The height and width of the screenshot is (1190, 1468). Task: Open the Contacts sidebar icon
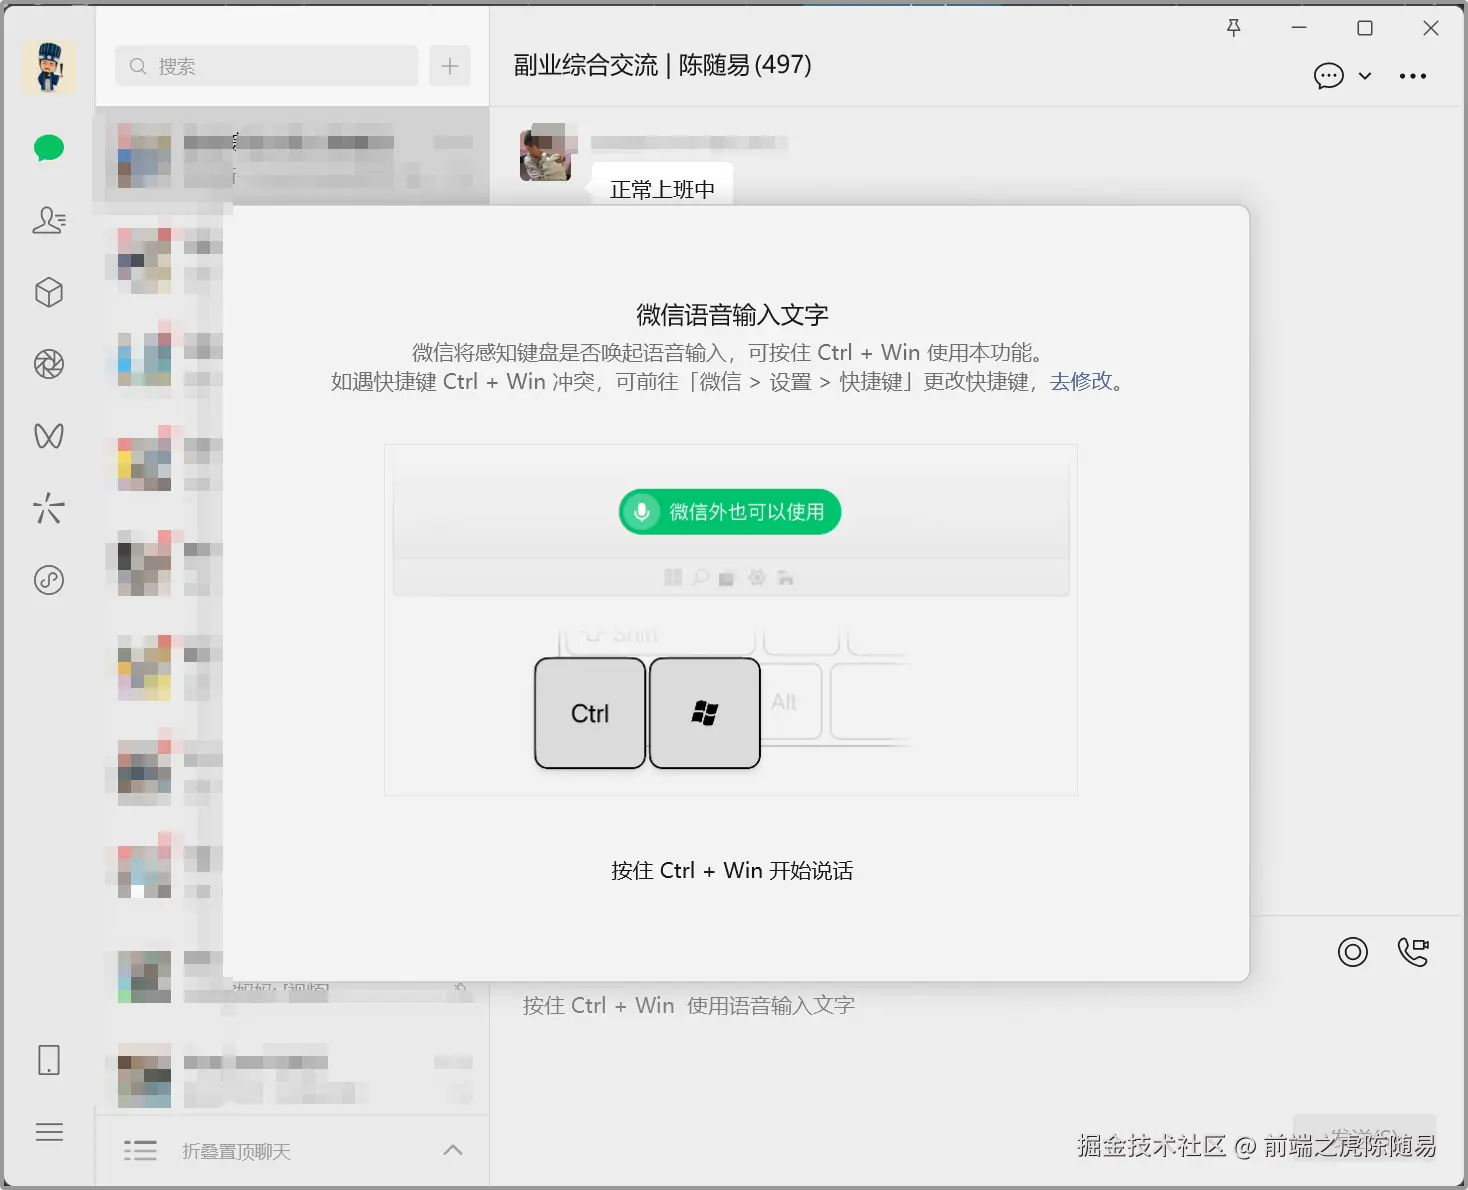(48, 221)
